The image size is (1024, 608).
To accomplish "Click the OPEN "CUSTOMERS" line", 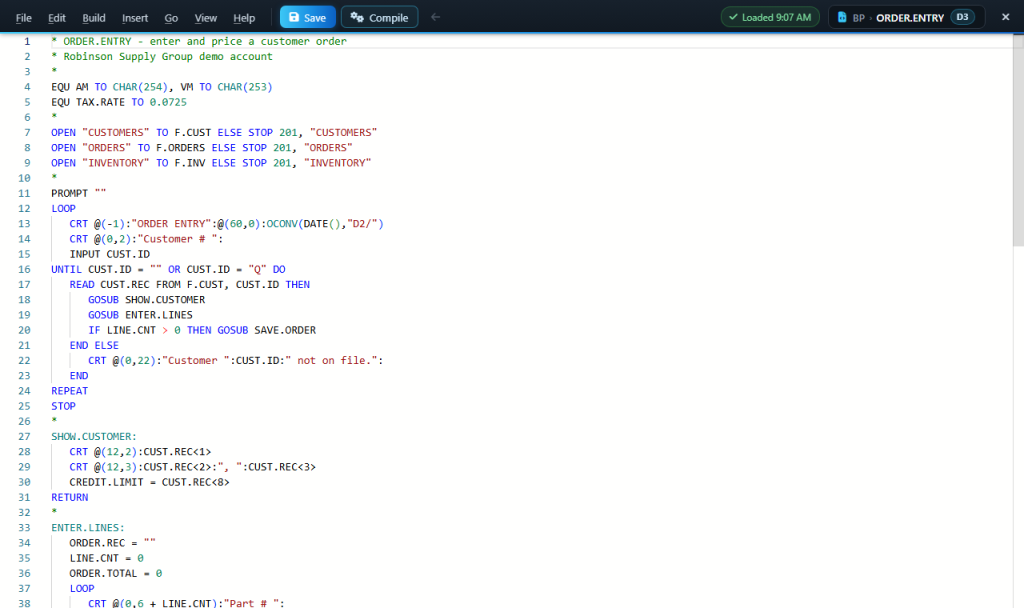I will click(214, 133).
